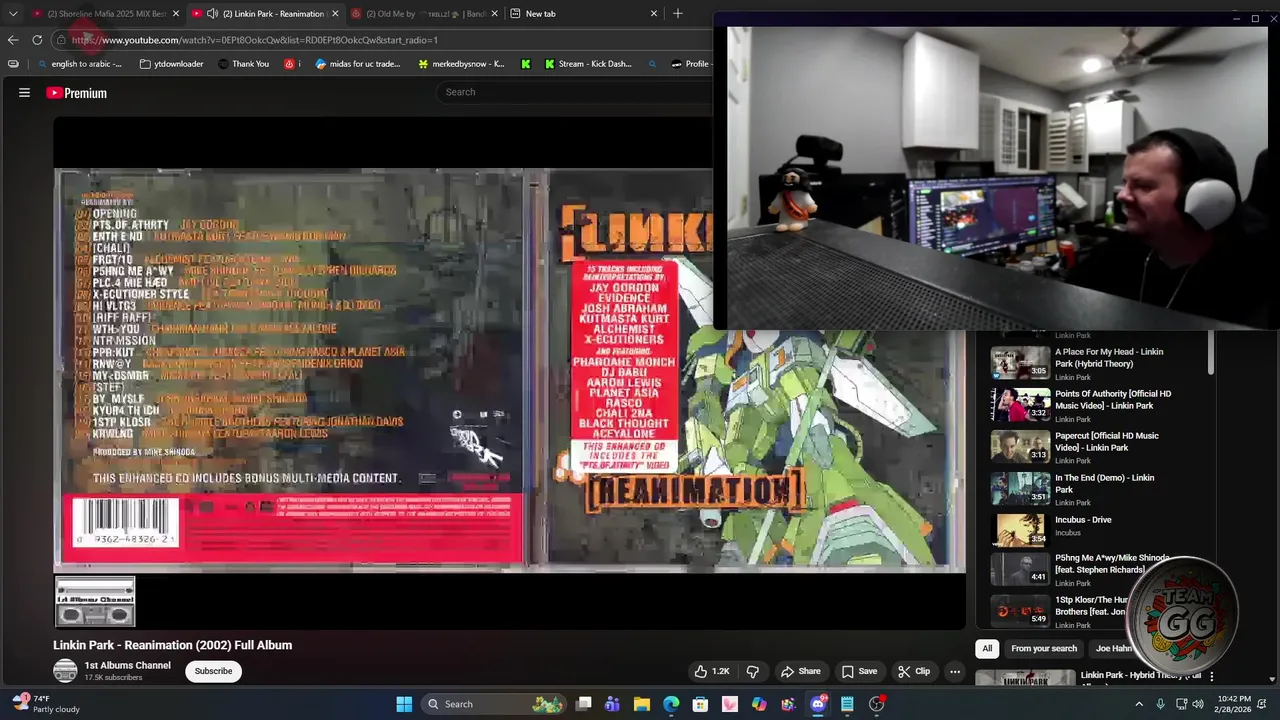Open network status icon in system tray
This screenshot has width=1280, height=720.
[1181, 704]
